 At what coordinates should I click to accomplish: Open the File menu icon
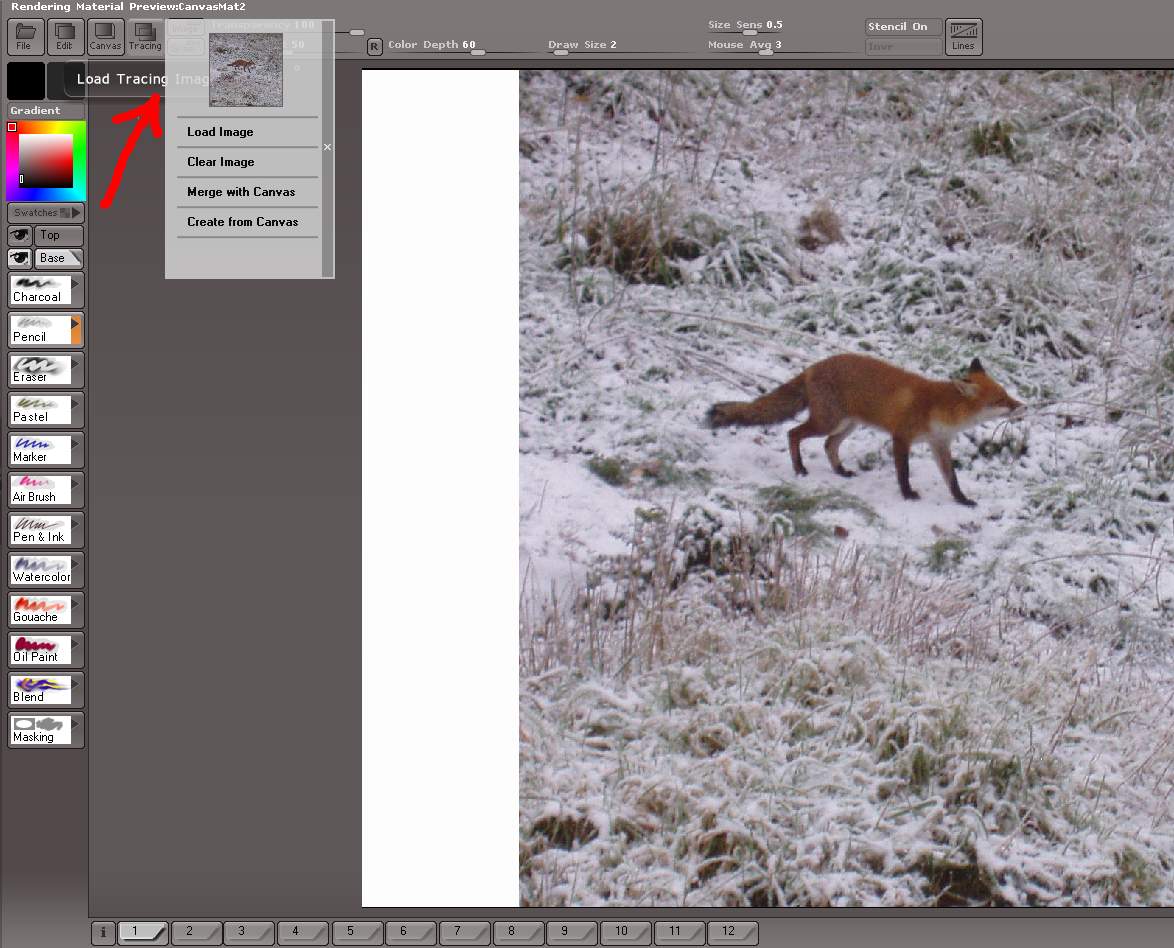click(x=25, y=37)
